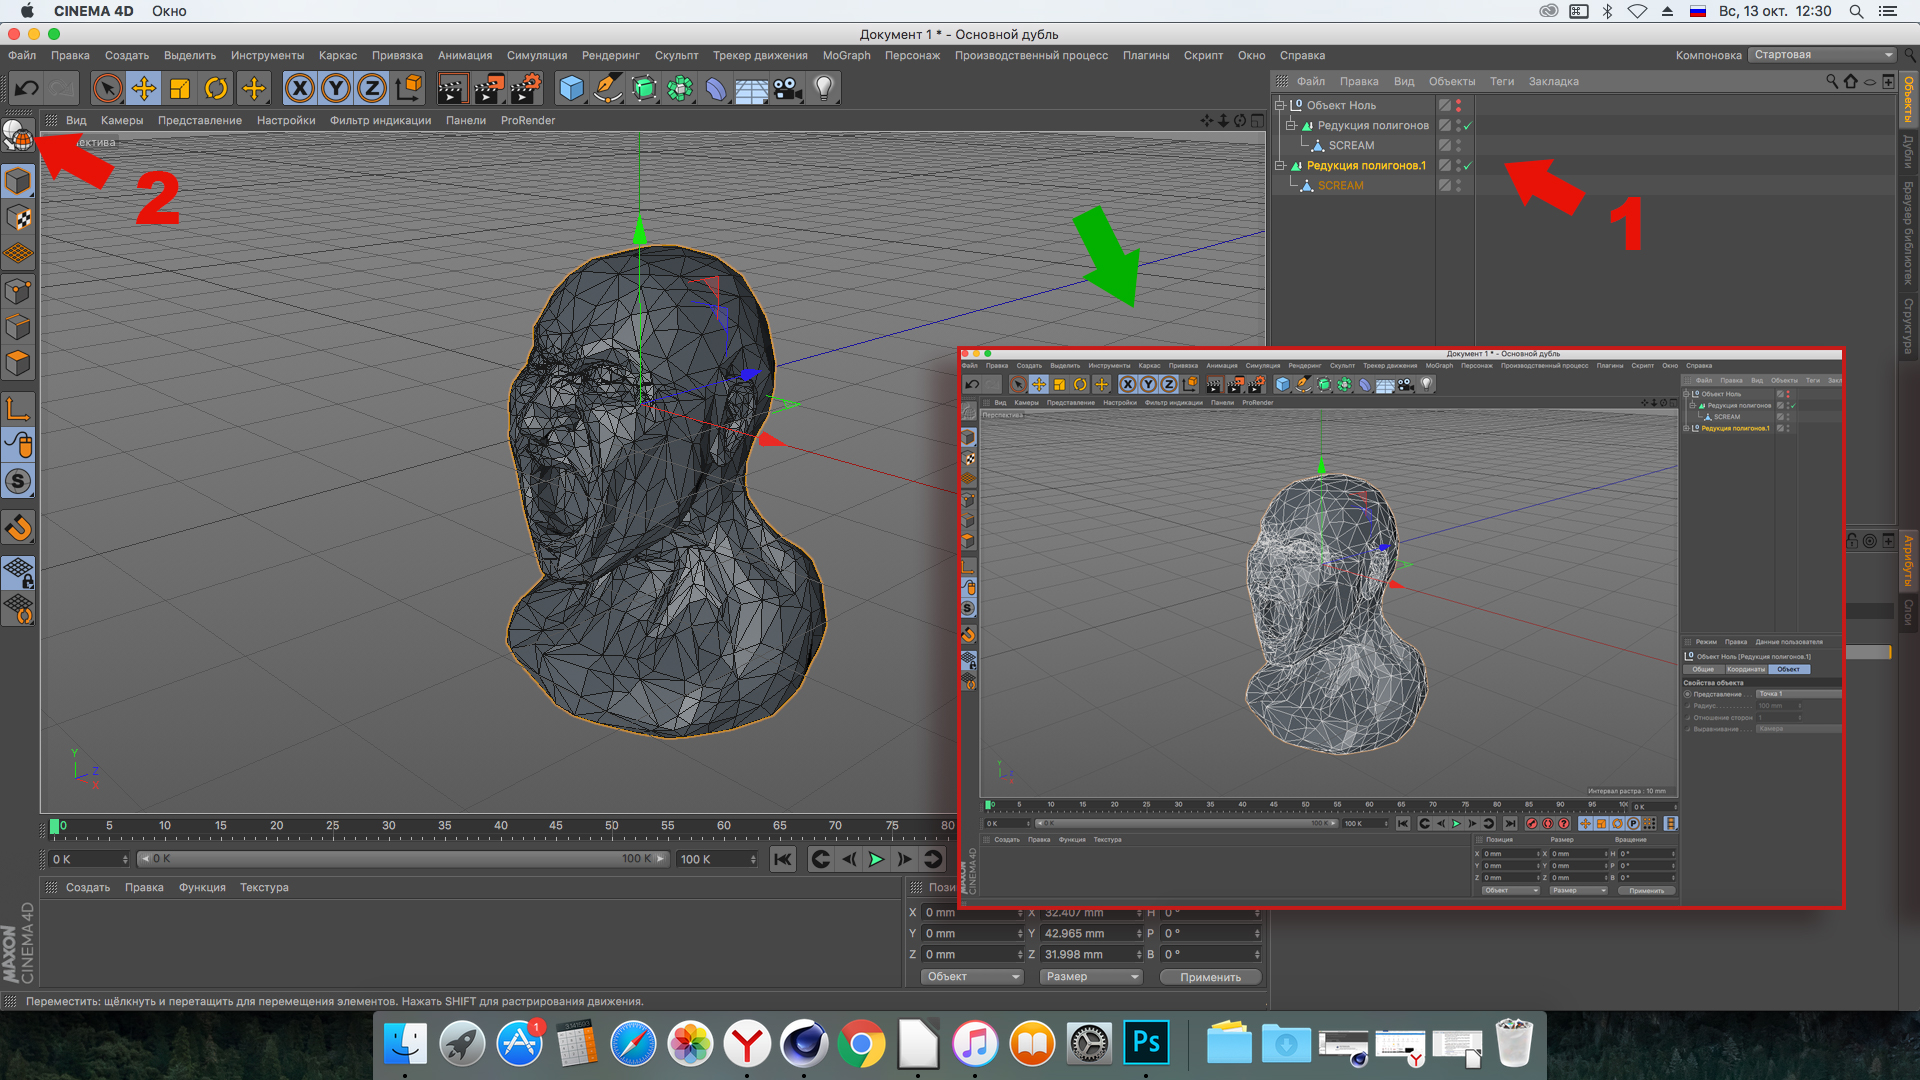
Task: Toggle the Z axis lock
Action: click(372, 88)
